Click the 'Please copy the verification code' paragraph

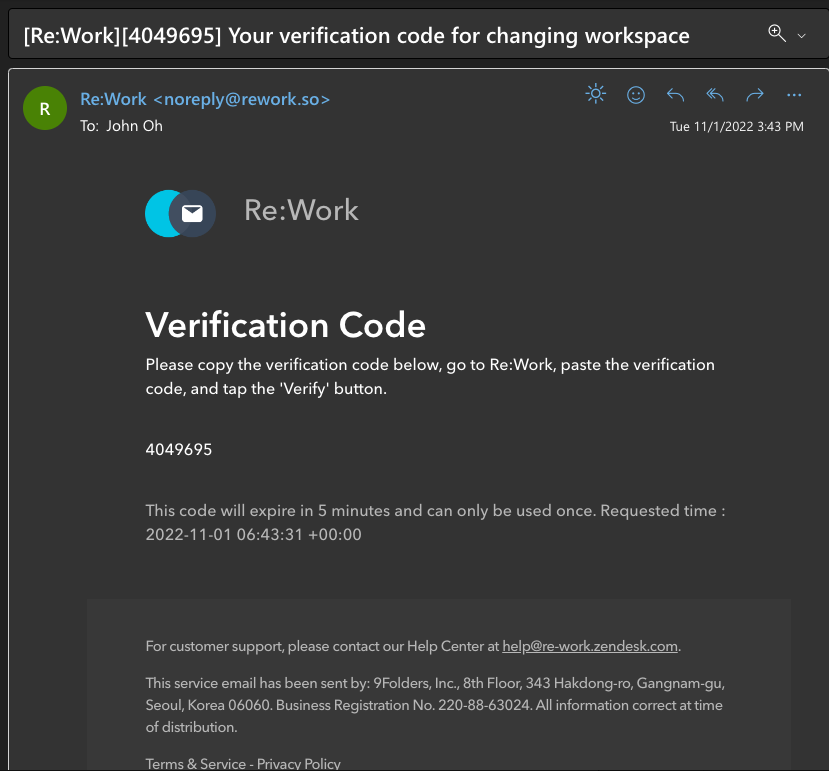(430, 377)
